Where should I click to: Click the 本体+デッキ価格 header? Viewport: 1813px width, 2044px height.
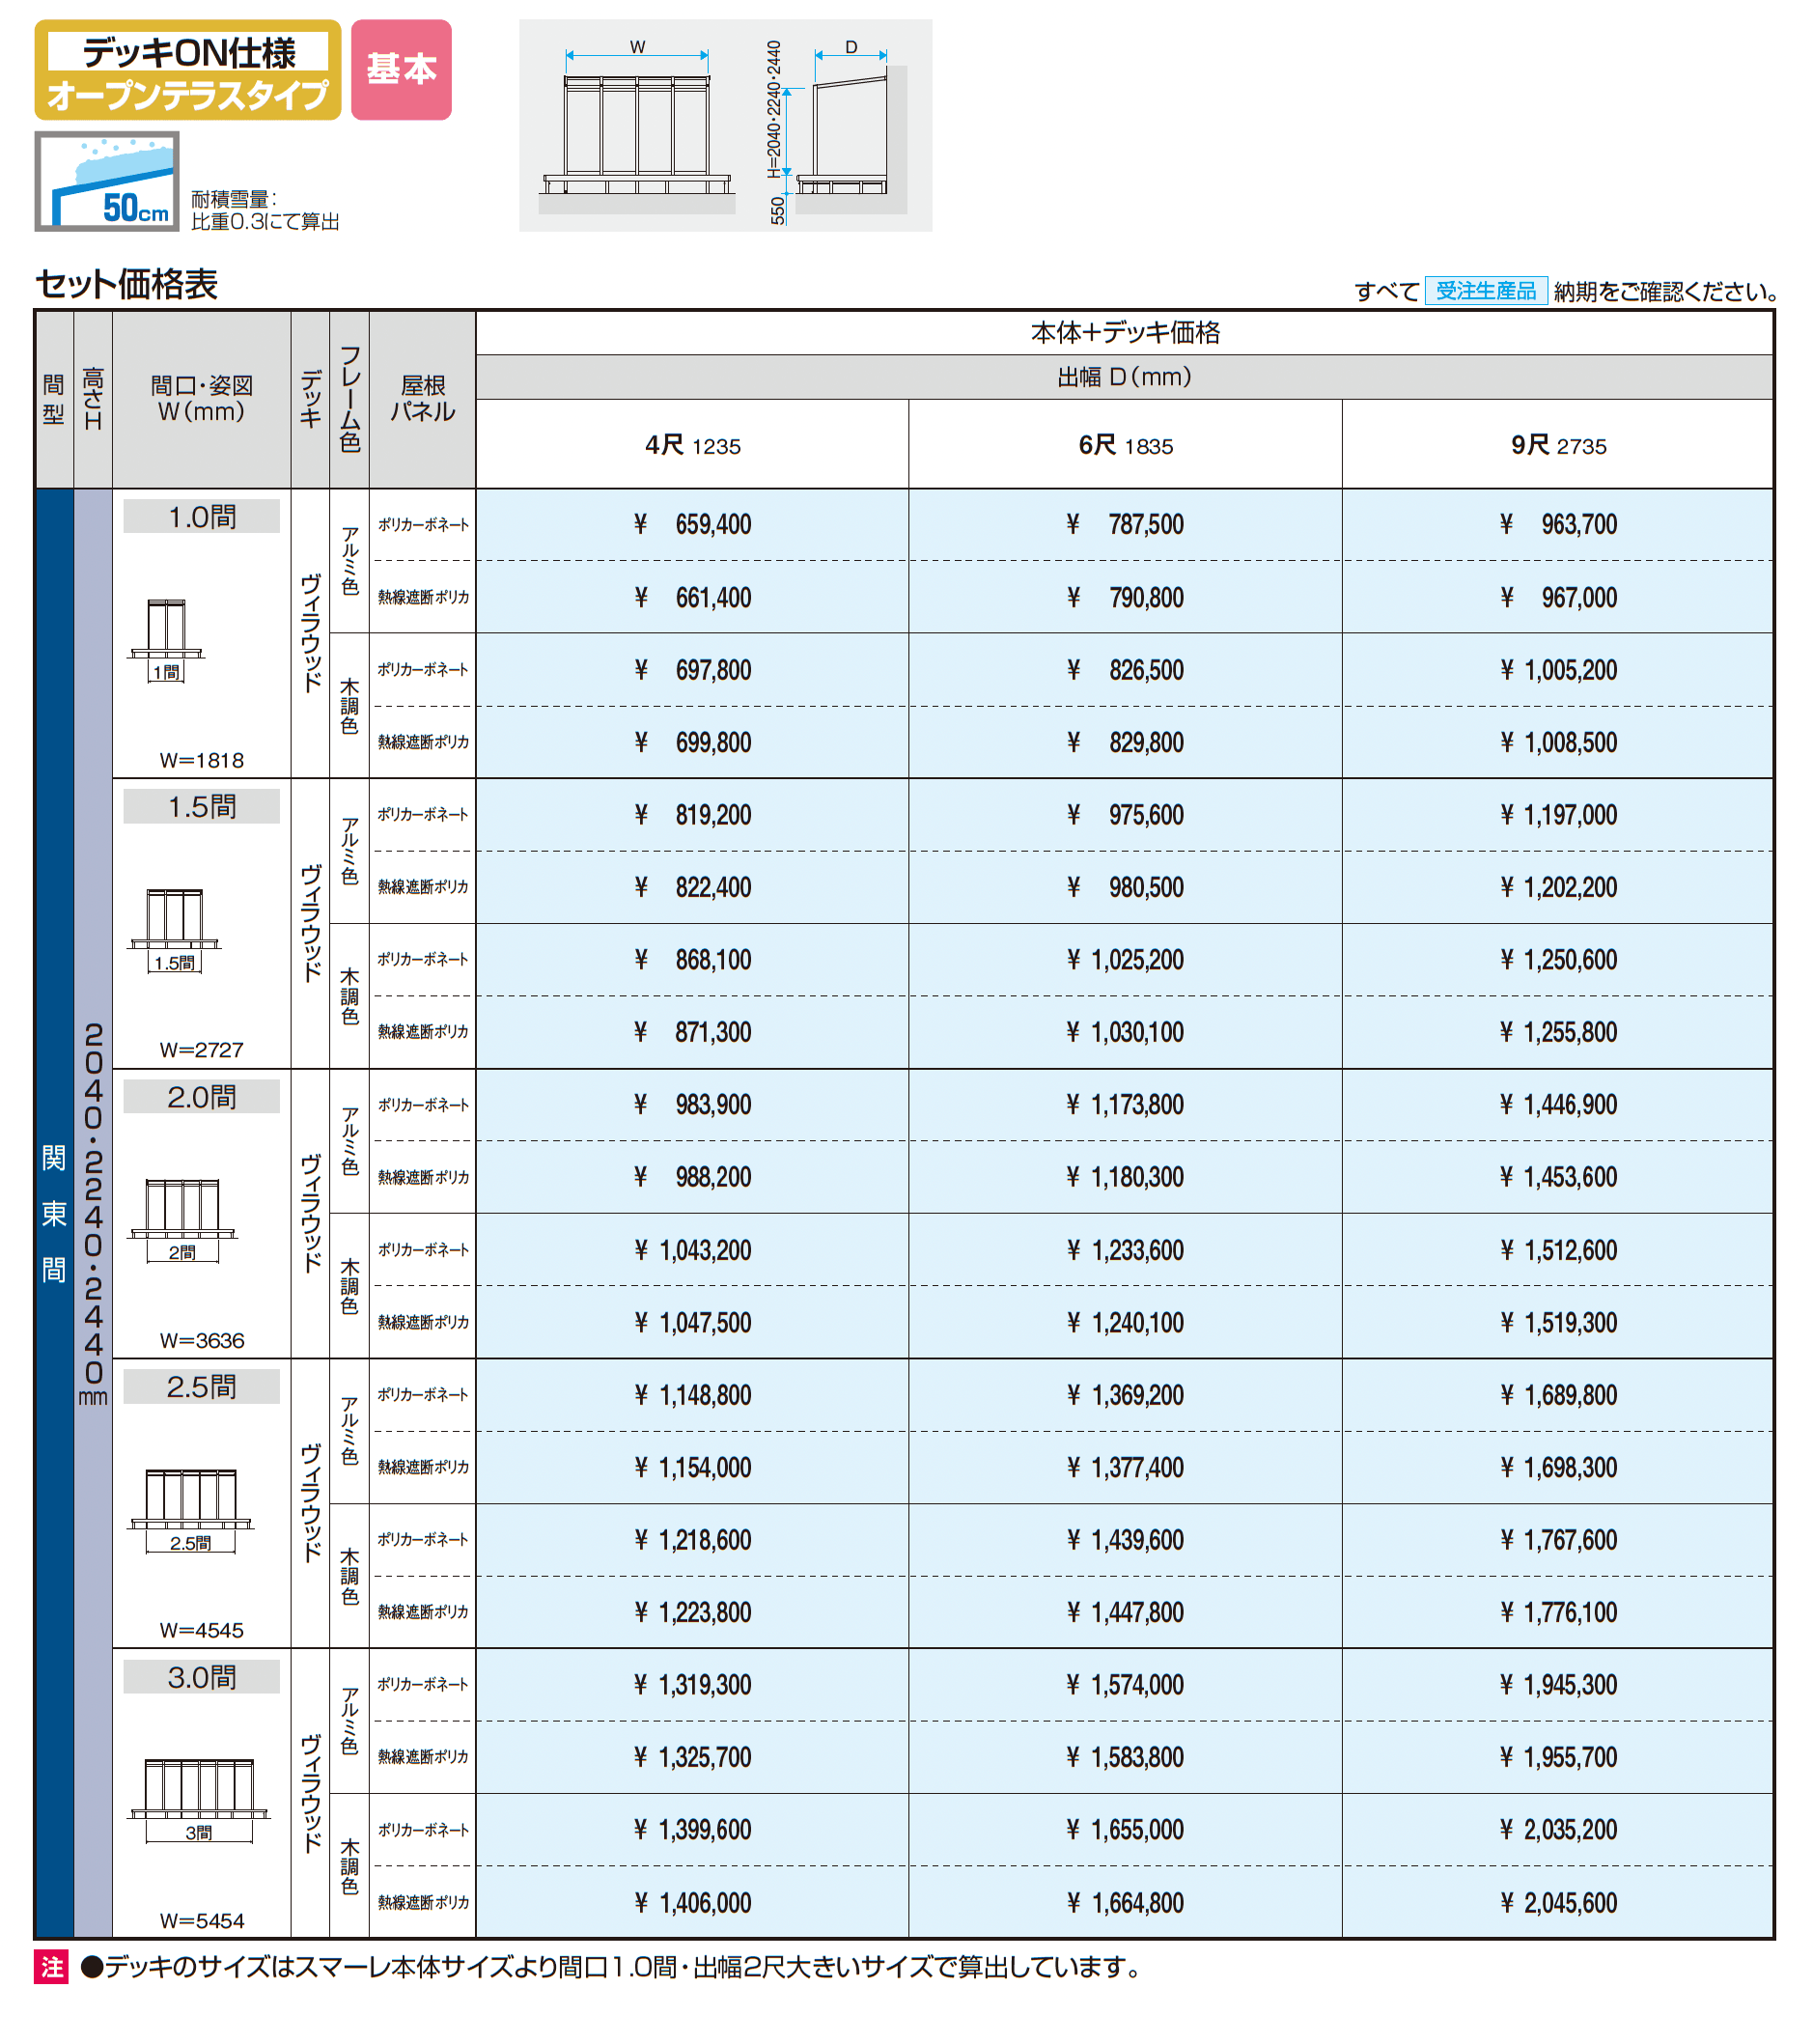pos(1125,333)
